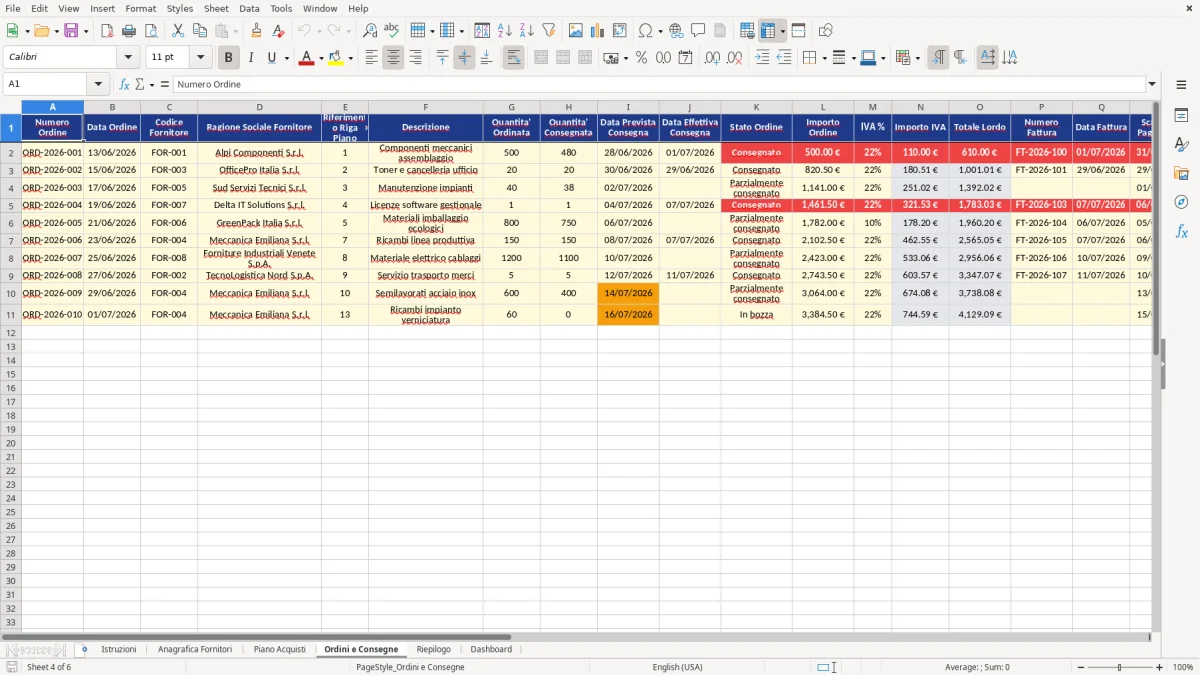The width and height of the screenshot is (1200, 675).
Task: Click the Copy icon
Action: [200, 31]
